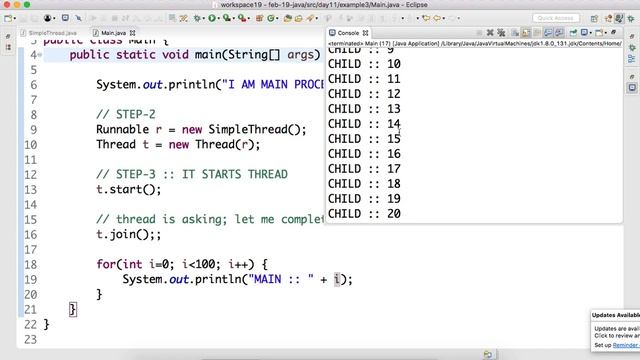Image resolution: width=640 pixels, height=360 pixels.
Task: Click the Open Perspective icon
Action: [594, 18]
